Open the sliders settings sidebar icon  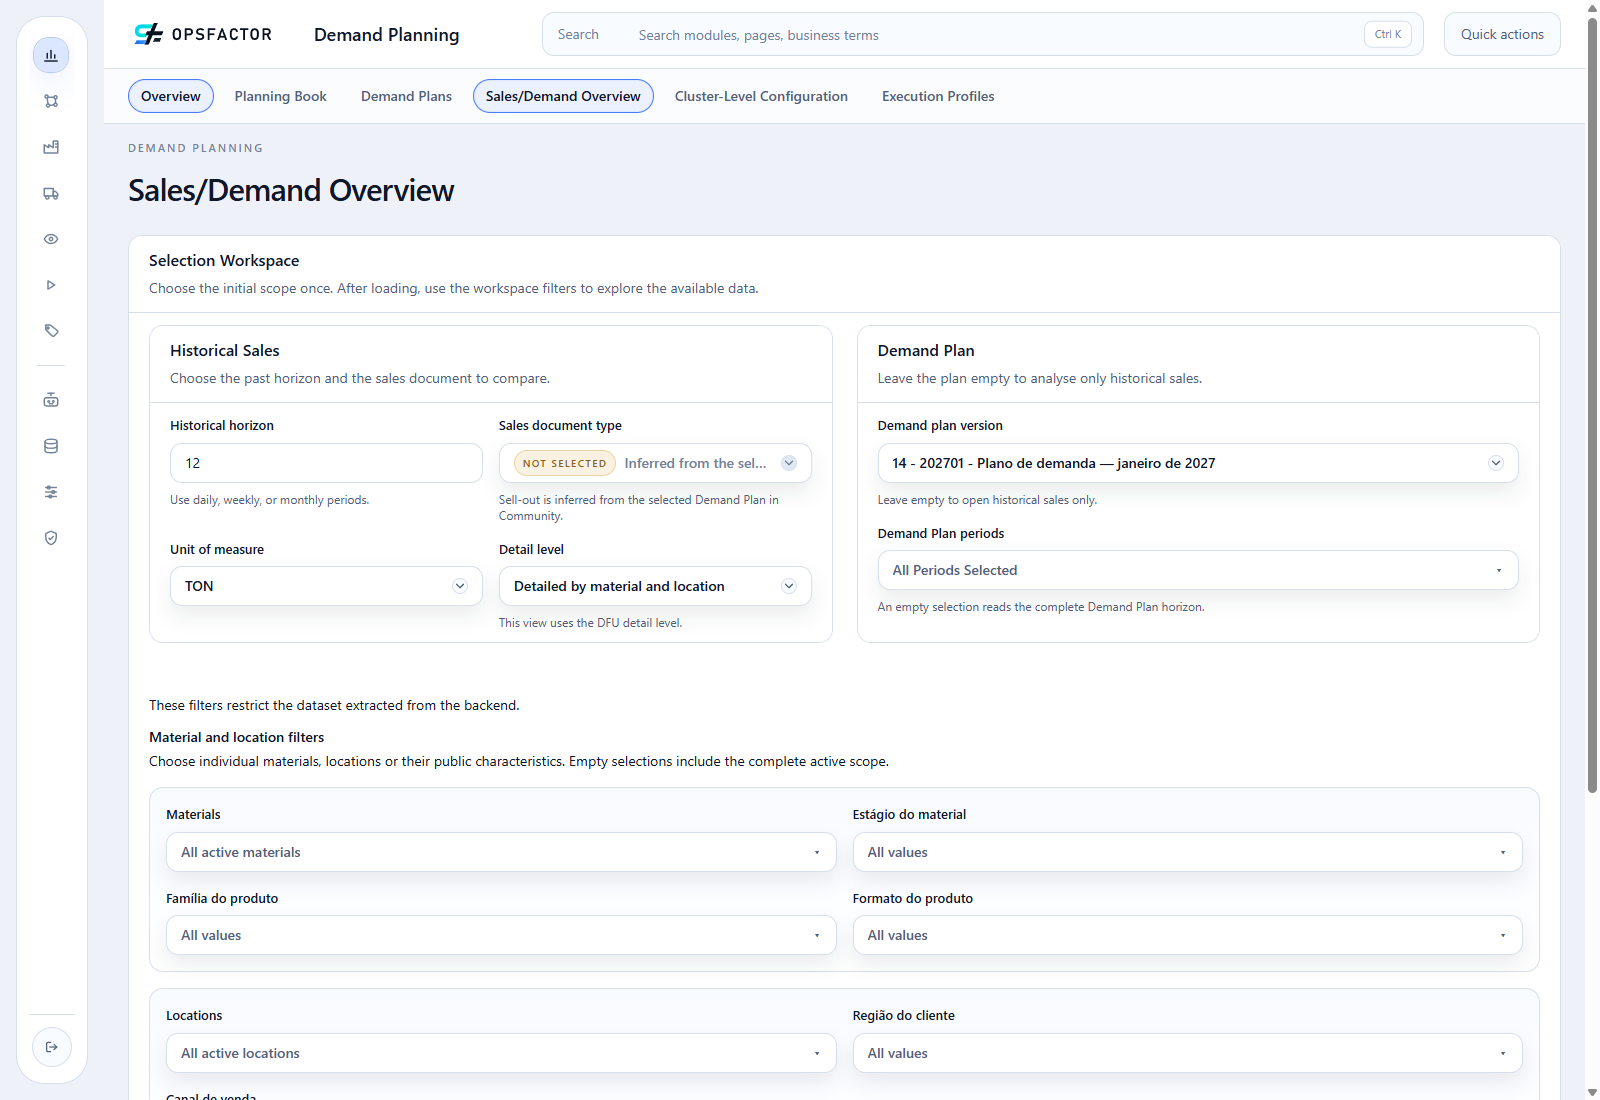point(51,492)
